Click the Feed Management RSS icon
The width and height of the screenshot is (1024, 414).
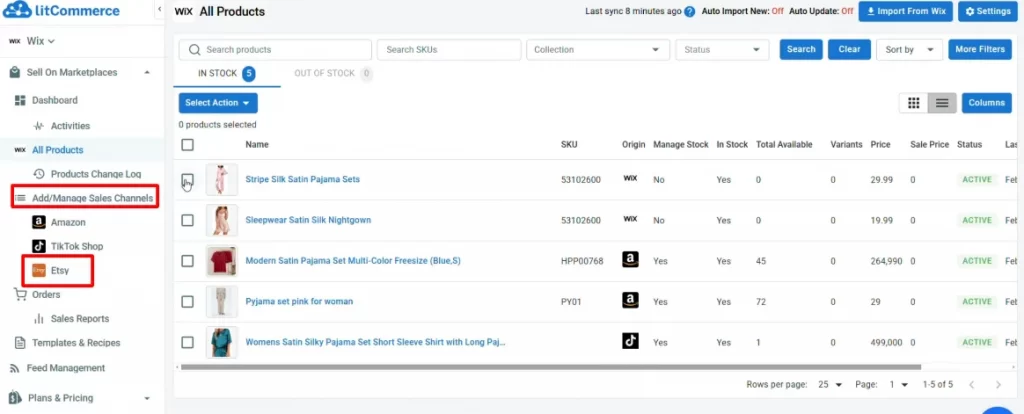[14, 368]
